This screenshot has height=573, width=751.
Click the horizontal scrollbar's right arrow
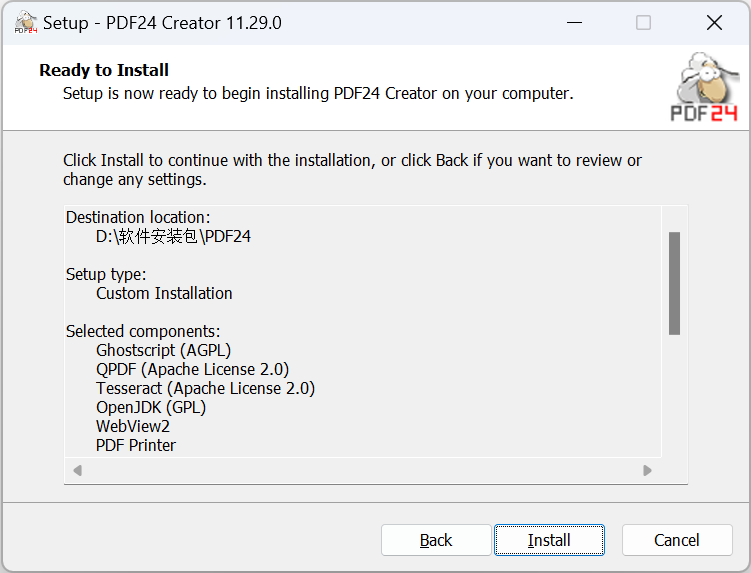(647, 470)
